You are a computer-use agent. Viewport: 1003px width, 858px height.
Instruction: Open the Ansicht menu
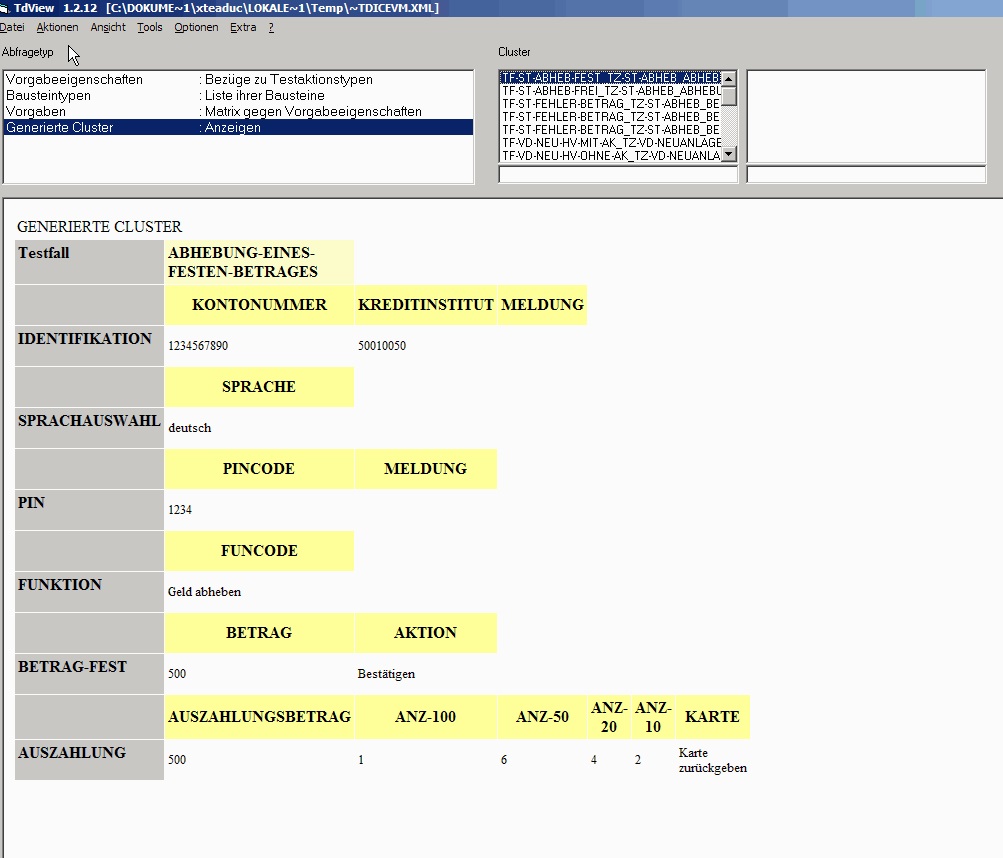click(x=108, y=28)
